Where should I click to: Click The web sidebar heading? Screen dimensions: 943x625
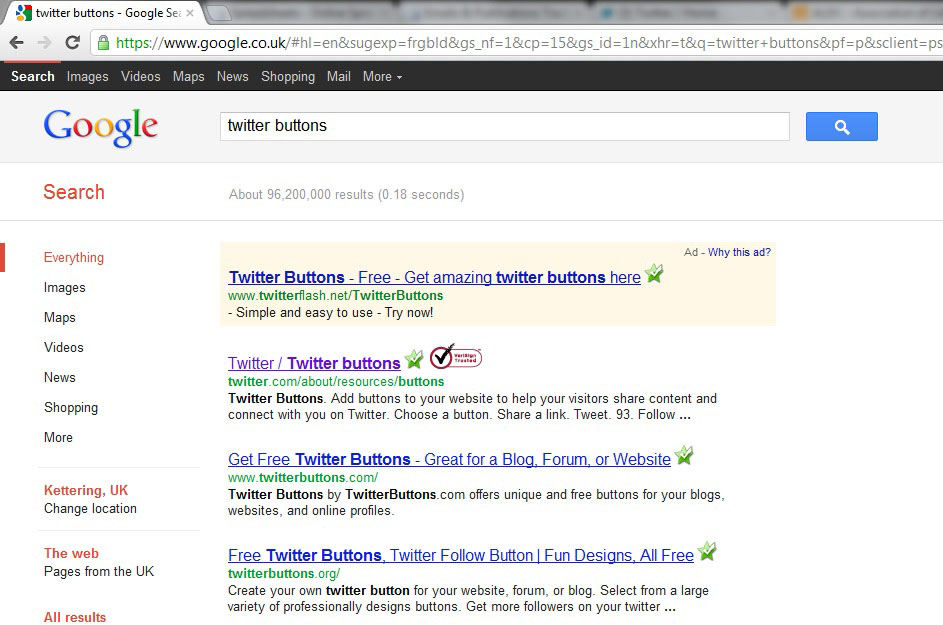(x=71, y=553)
